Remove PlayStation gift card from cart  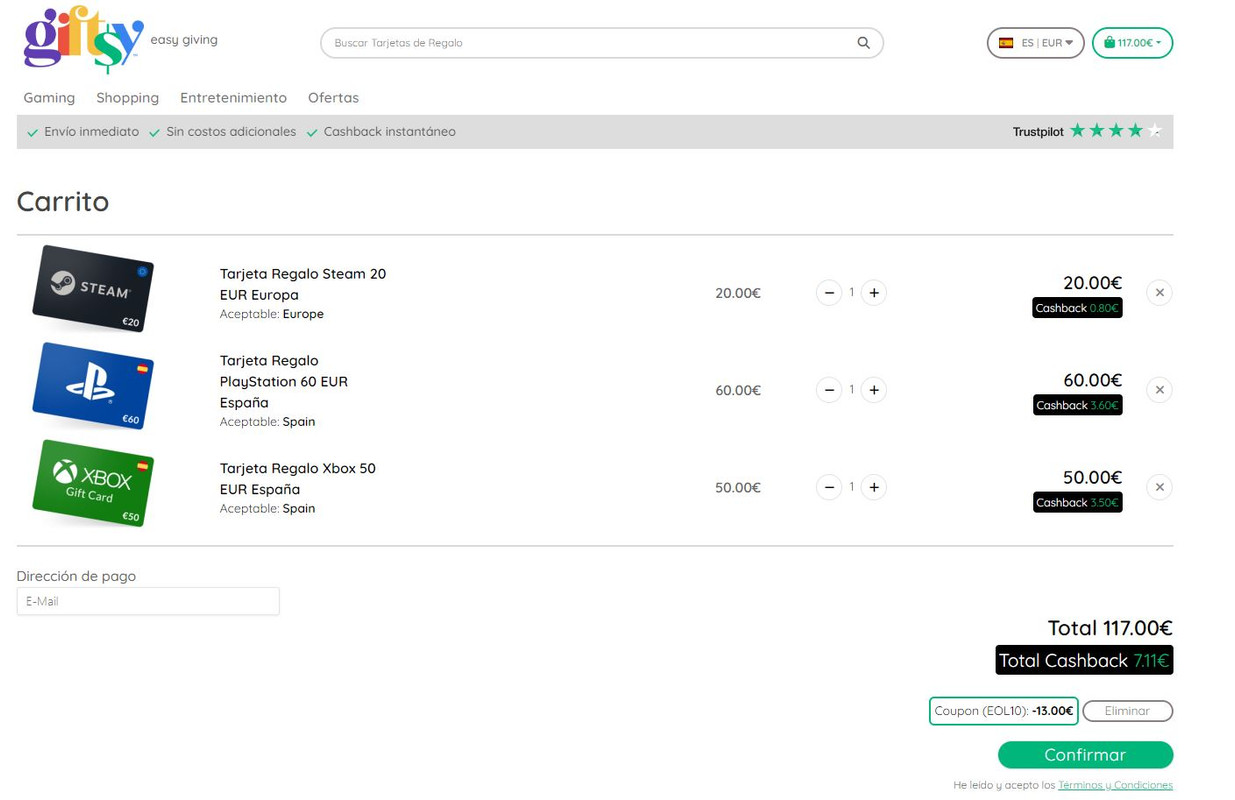point(1159,390)
